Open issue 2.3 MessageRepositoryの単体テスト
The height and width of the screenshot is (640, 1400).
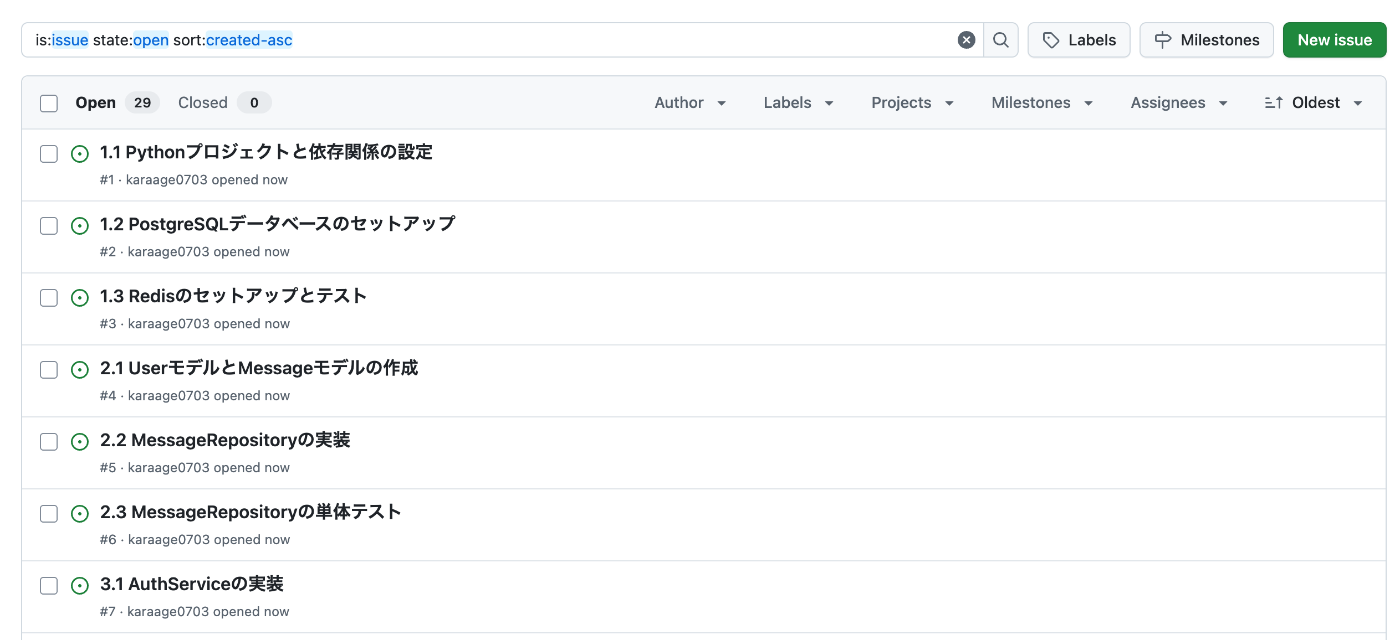click(251, 512)
